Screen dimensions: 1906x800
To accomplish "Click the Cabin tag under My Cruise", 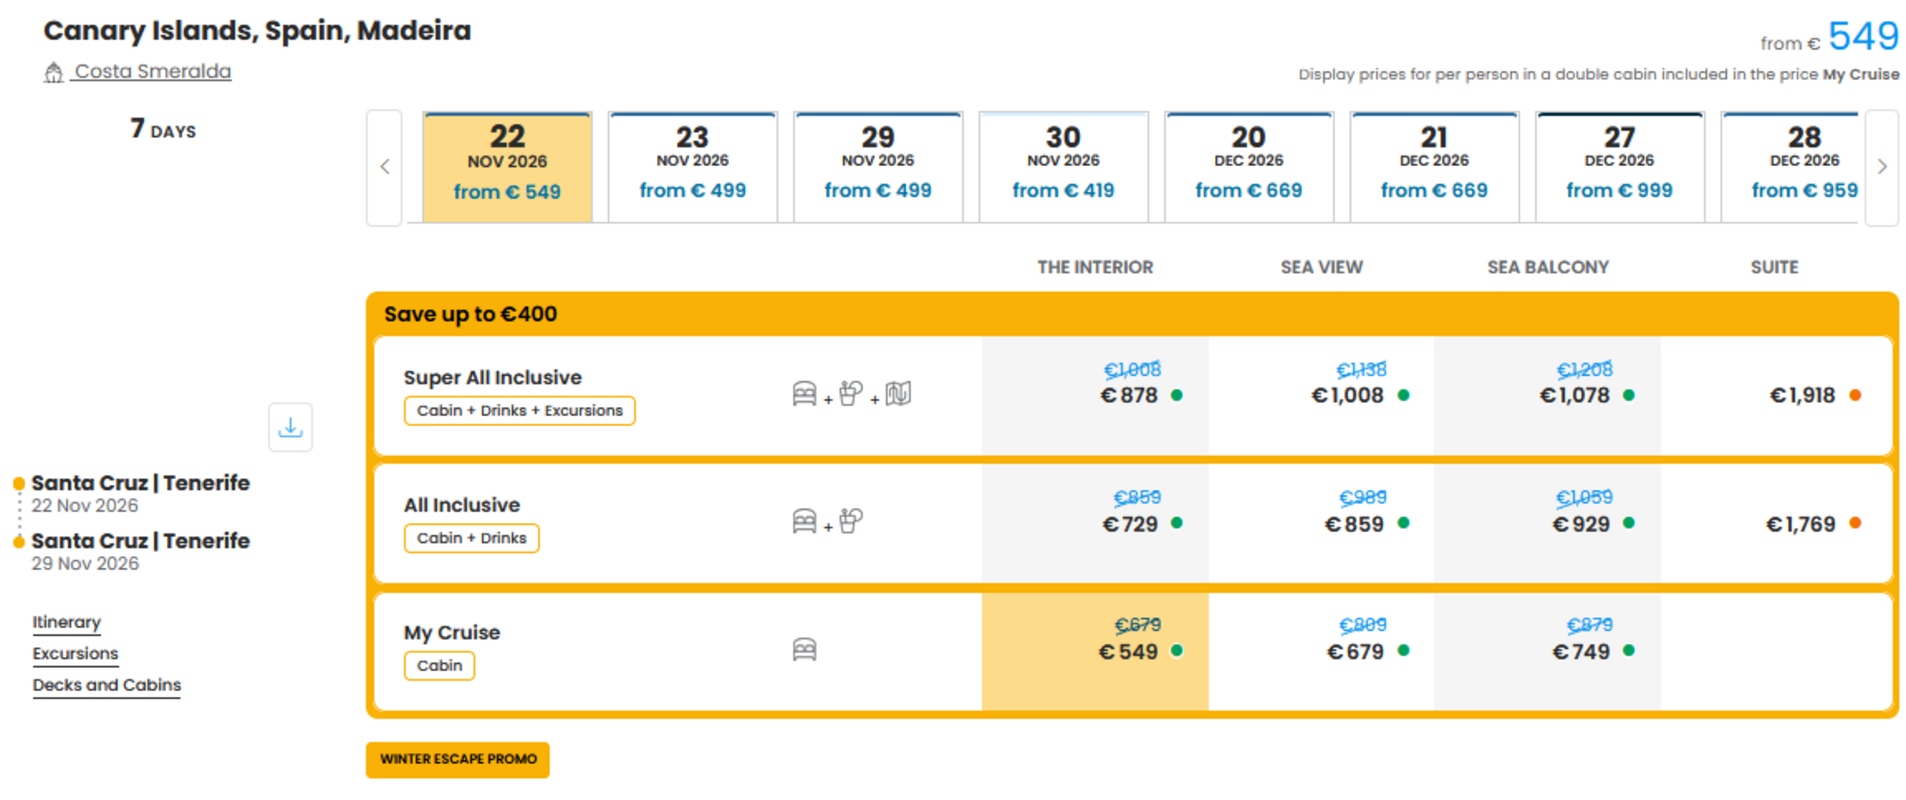I will [x=439, y=666].
